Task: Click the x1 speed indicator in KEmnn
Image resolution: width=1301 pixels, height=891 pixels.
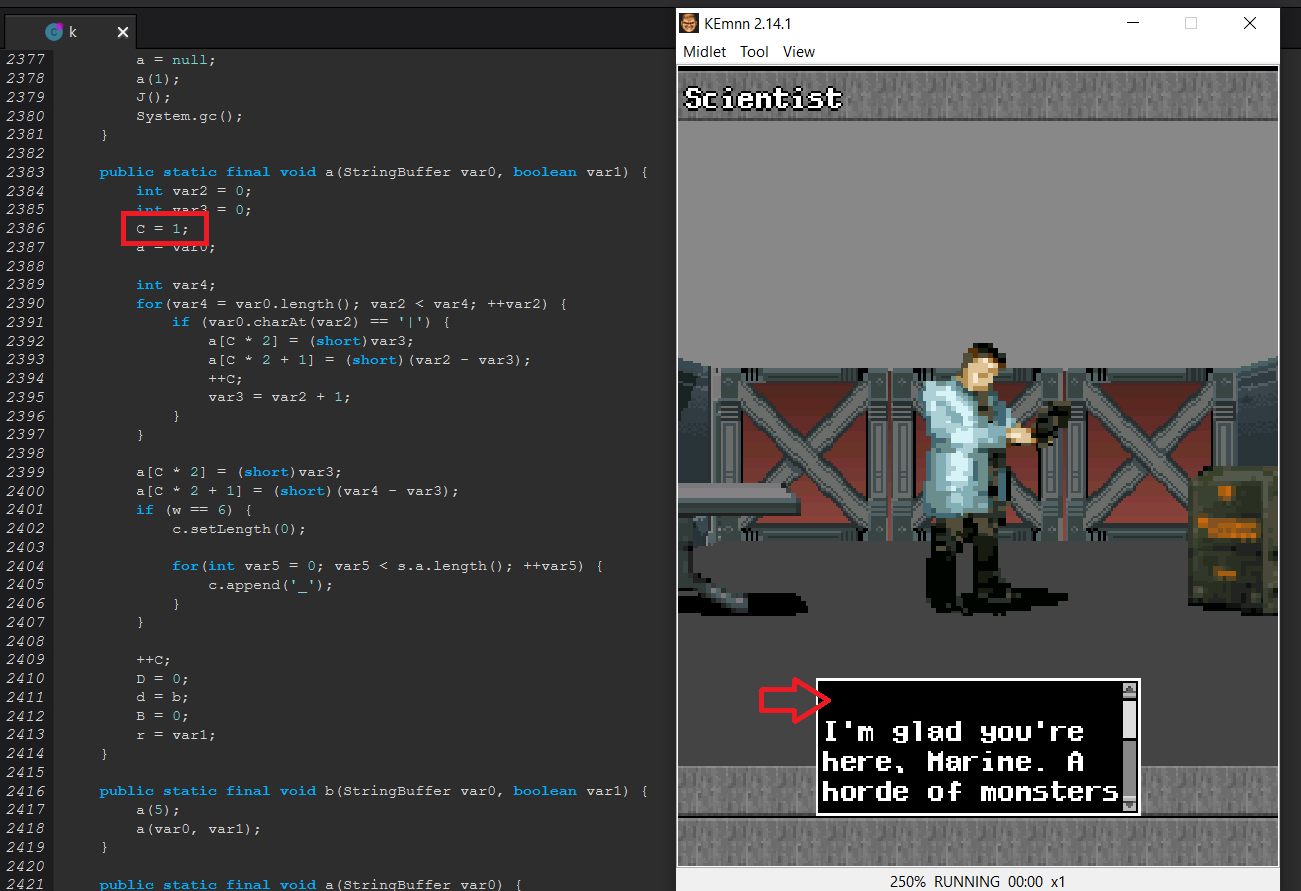Action: tap(1058, 882)
